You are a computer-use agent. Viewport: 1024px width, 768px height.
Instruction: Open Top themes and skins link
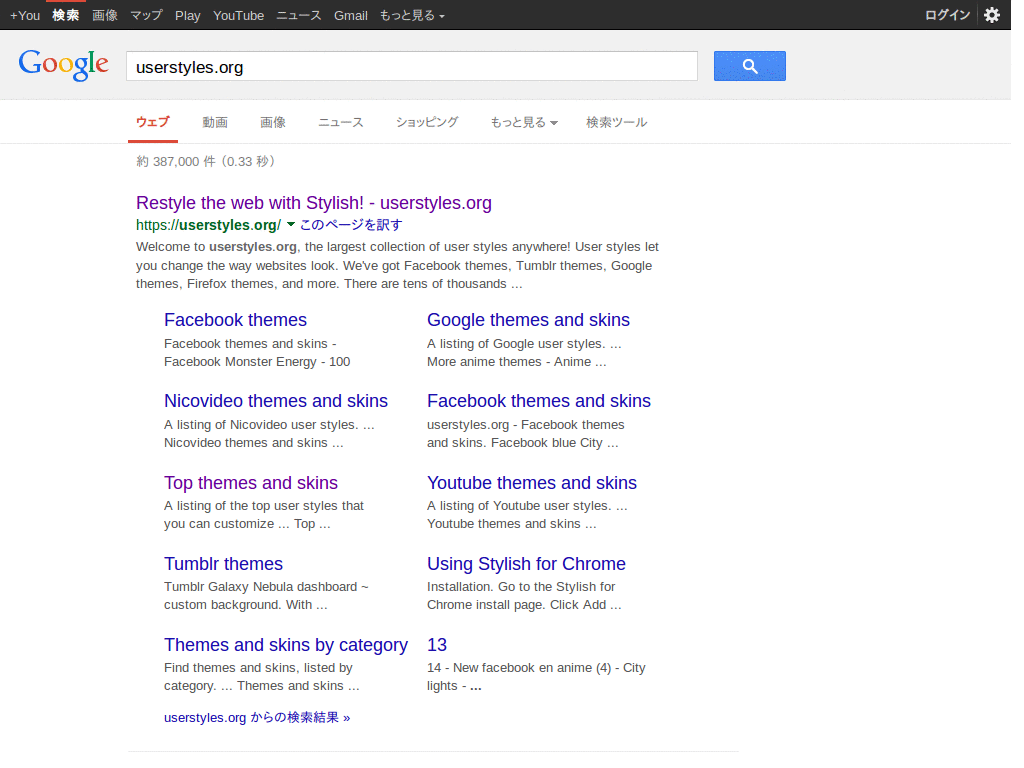point(251,483)
